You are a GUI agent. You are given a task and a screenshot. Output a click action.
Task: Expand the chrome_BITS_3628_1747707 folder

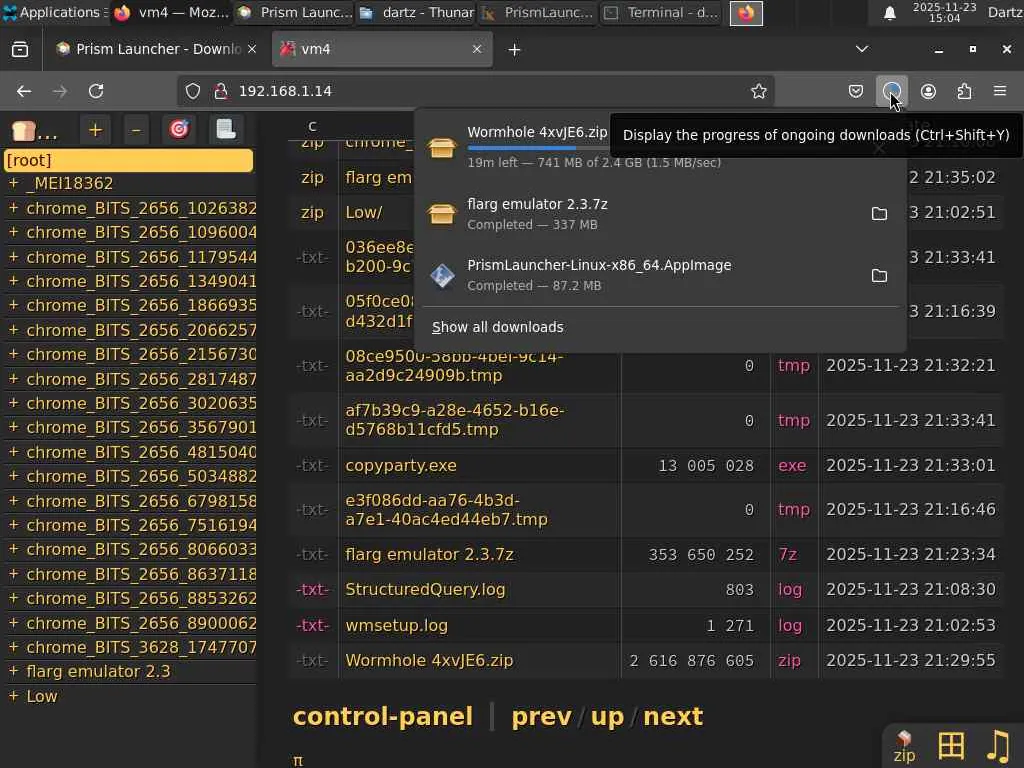coord(13,647)
